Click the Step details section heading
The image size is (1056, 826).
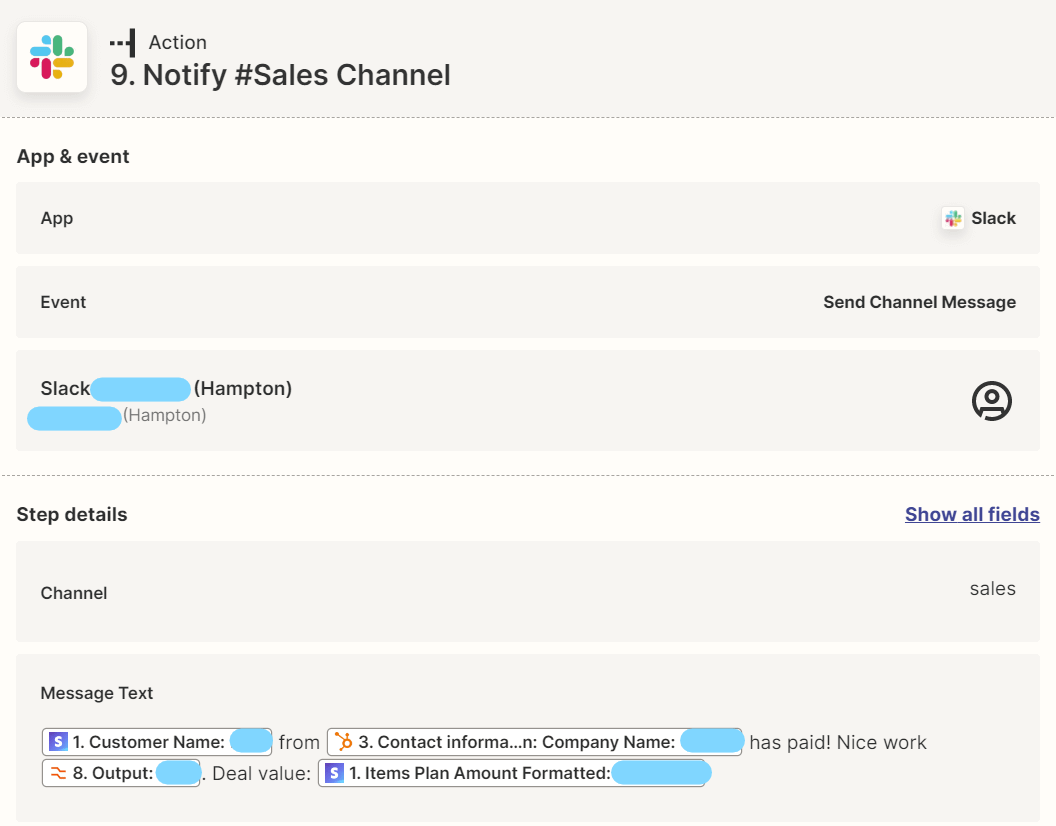pos(72,514)
